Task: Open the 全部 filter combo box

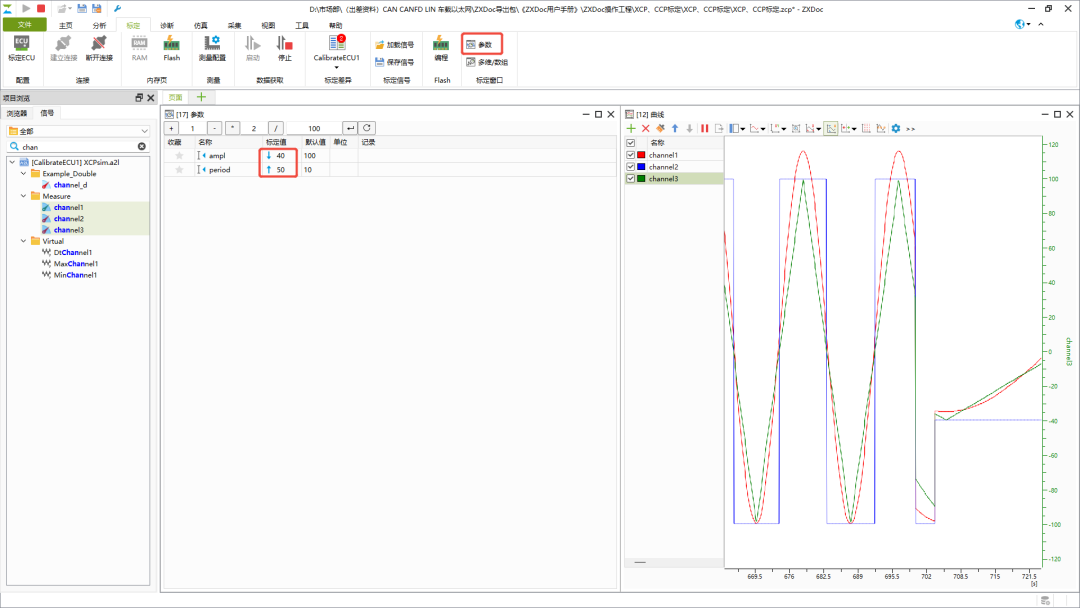Action: (x=78, y=131)
